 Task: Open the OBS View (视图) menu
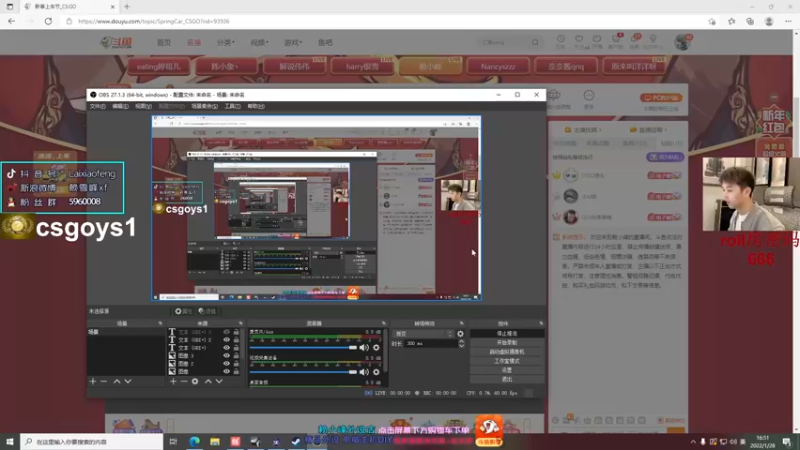click(143, 106)
